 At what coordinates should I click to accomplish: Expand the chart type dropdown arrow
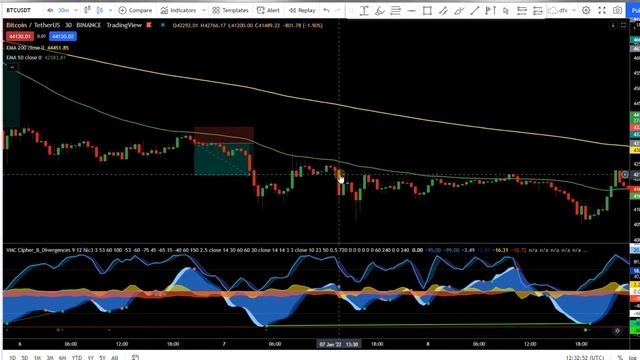[110, 10]
